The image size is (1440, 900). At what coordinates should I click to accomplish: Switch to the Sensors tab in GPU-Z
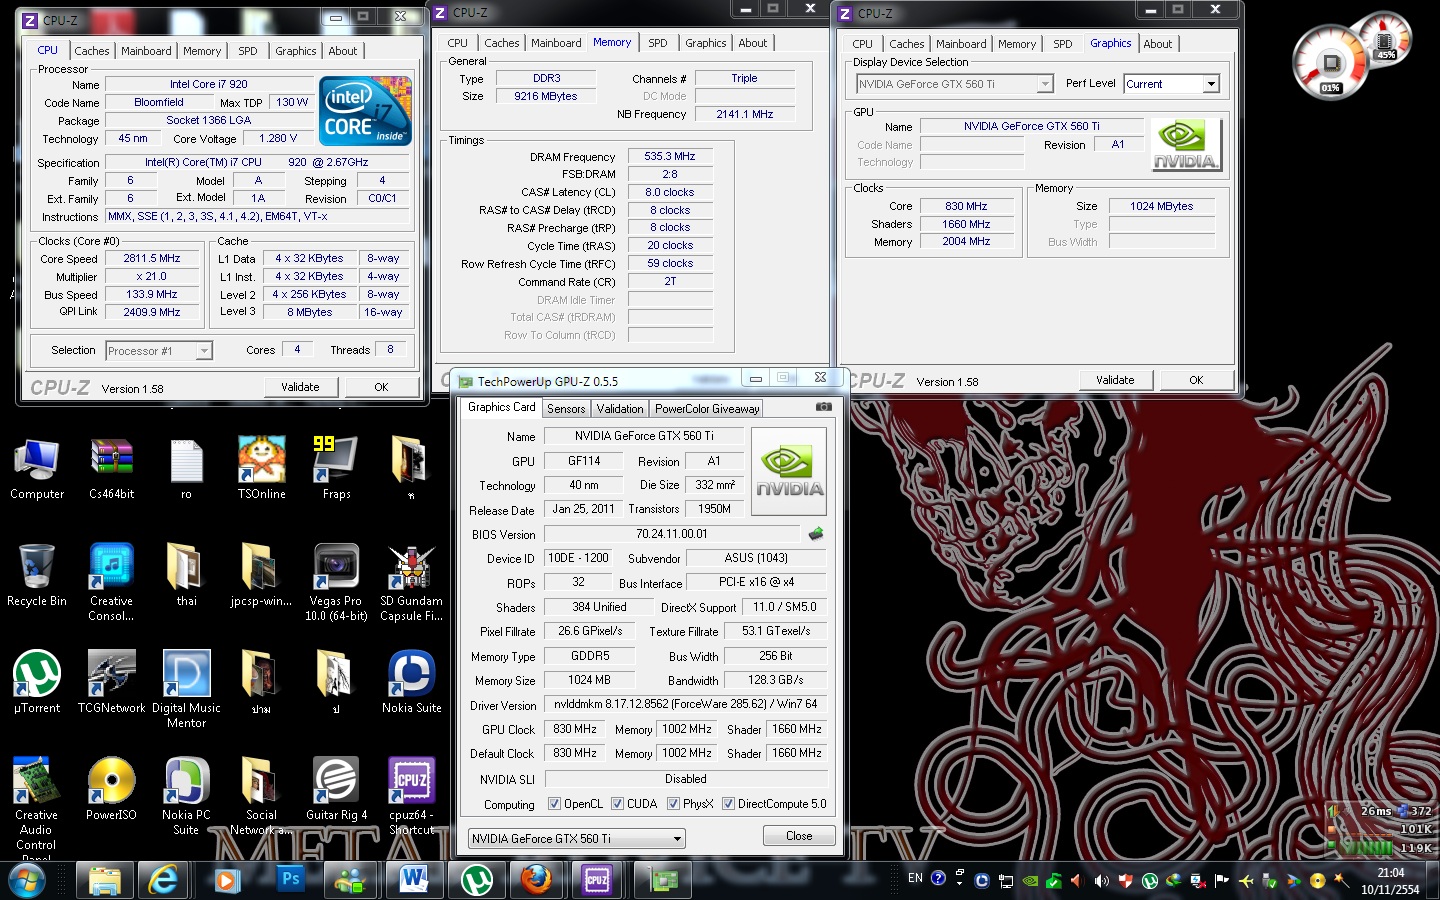[566, 409]
